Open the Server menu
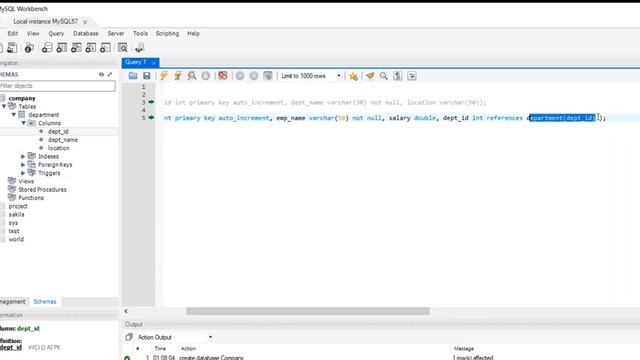 (x=116, y=33)
